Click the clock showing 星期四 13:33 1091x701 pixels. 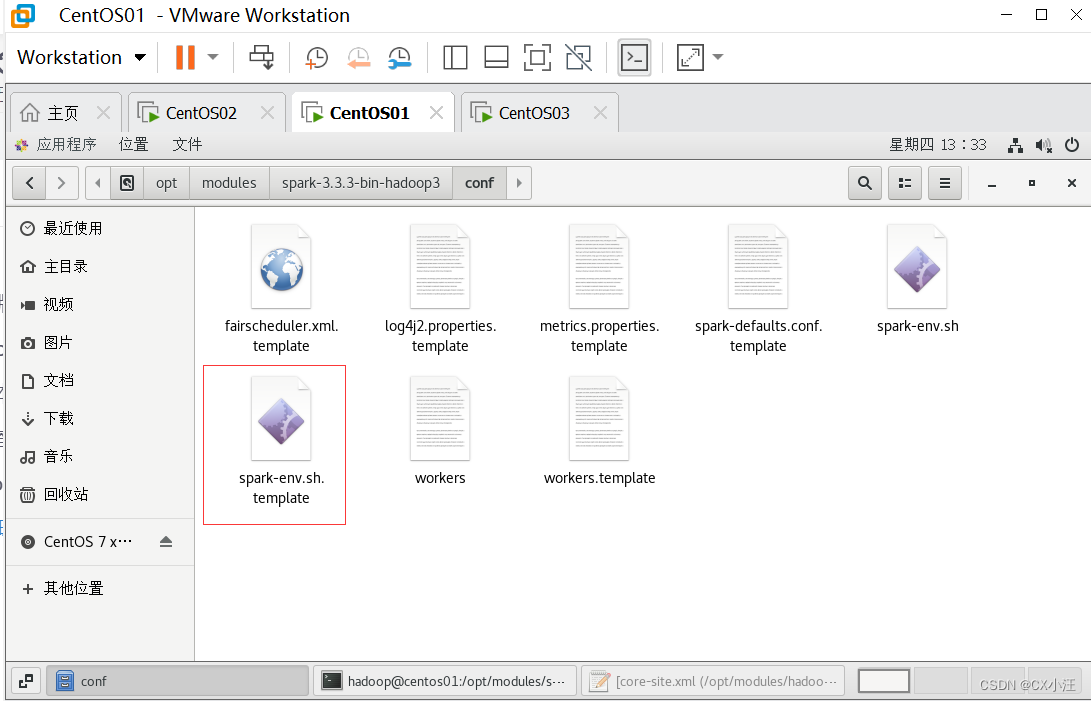(x=937, y=144)
